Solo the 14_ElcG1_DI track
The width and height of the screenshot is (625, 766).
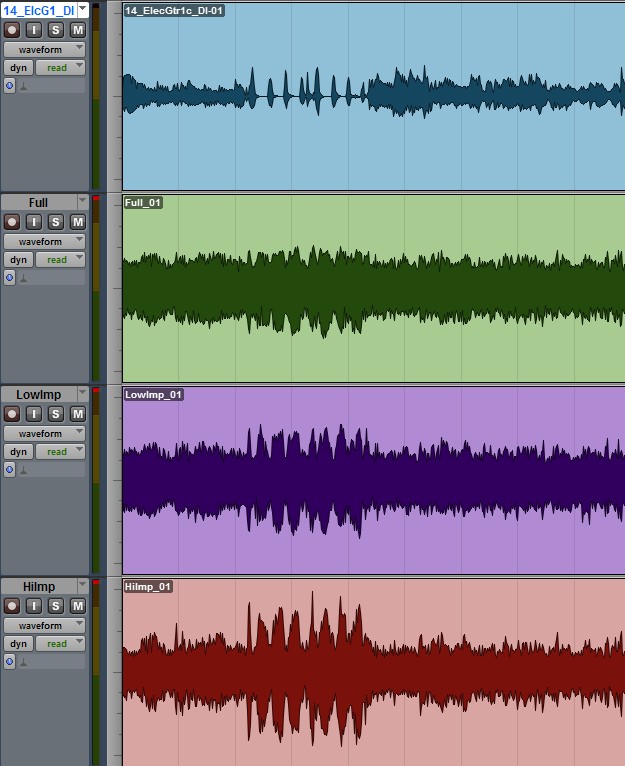pos(56,30)
